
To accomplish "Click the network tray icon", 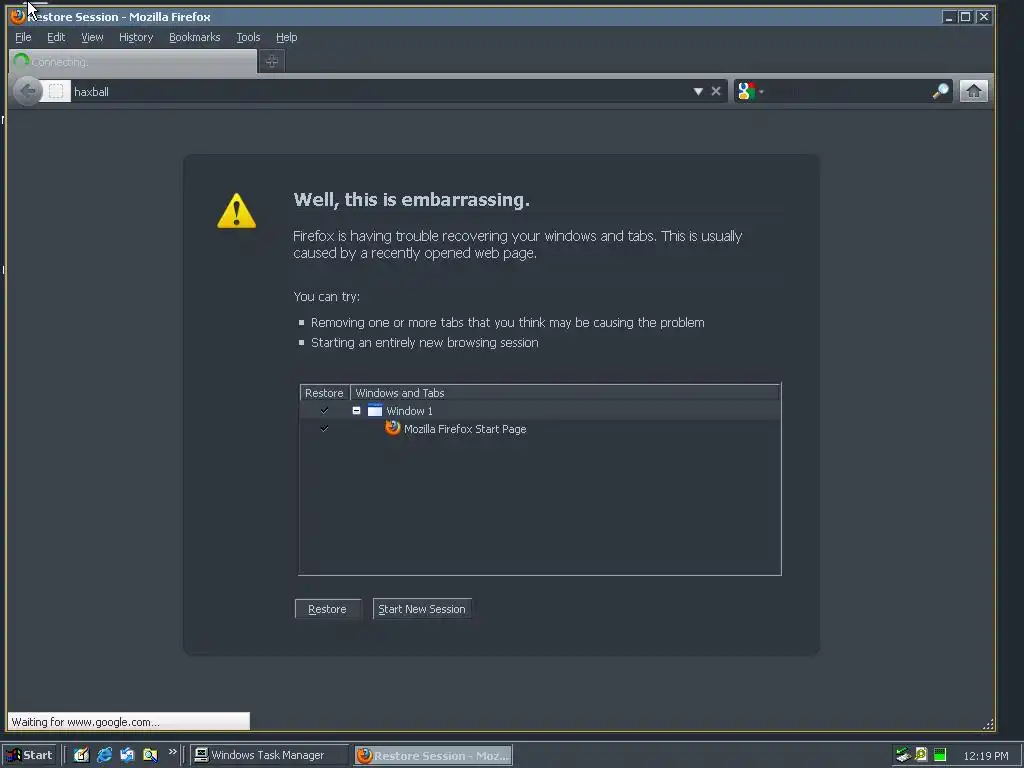I will 903,755.
